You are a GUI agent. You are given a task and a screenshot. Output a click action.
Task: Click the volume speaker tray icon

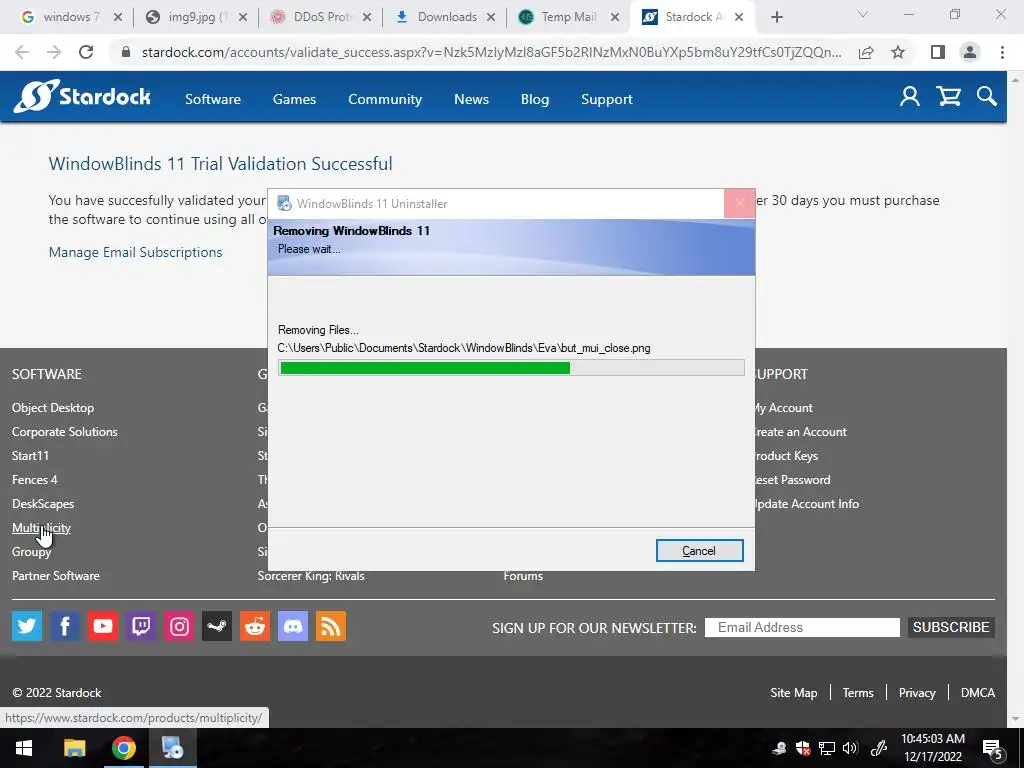pos(850,748)
